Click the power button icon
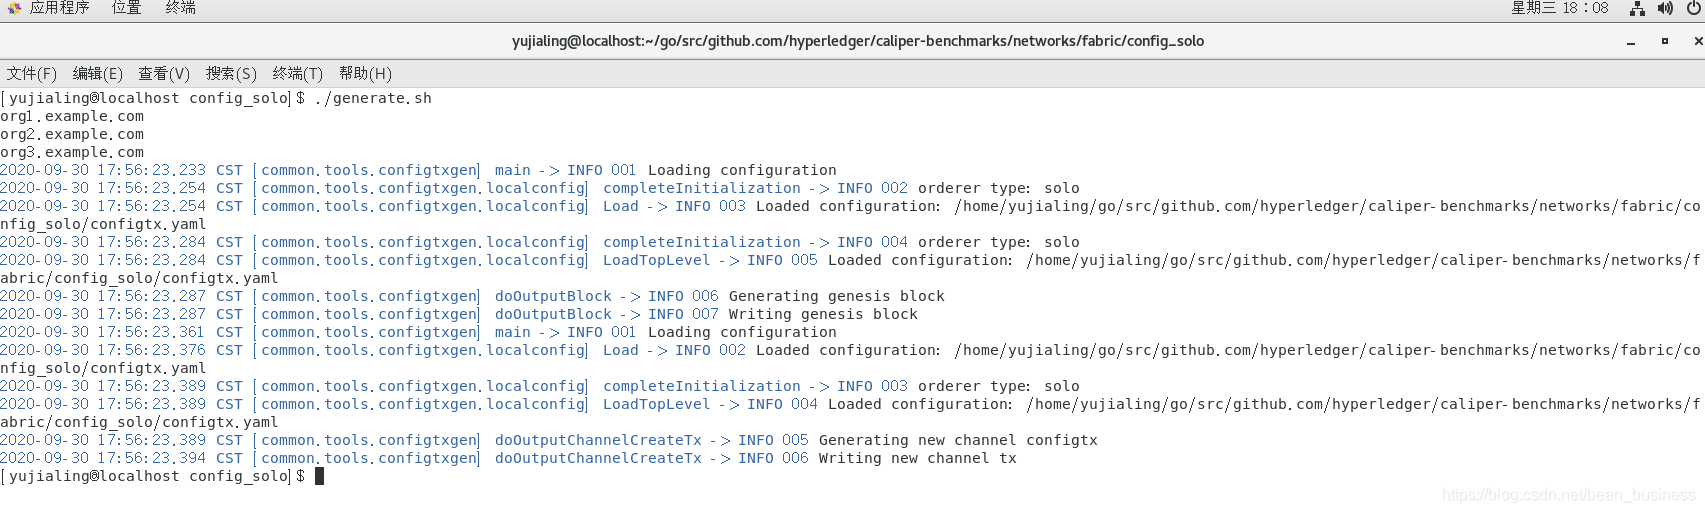Screen dimensions: 1705x513 click(1694, 8)
